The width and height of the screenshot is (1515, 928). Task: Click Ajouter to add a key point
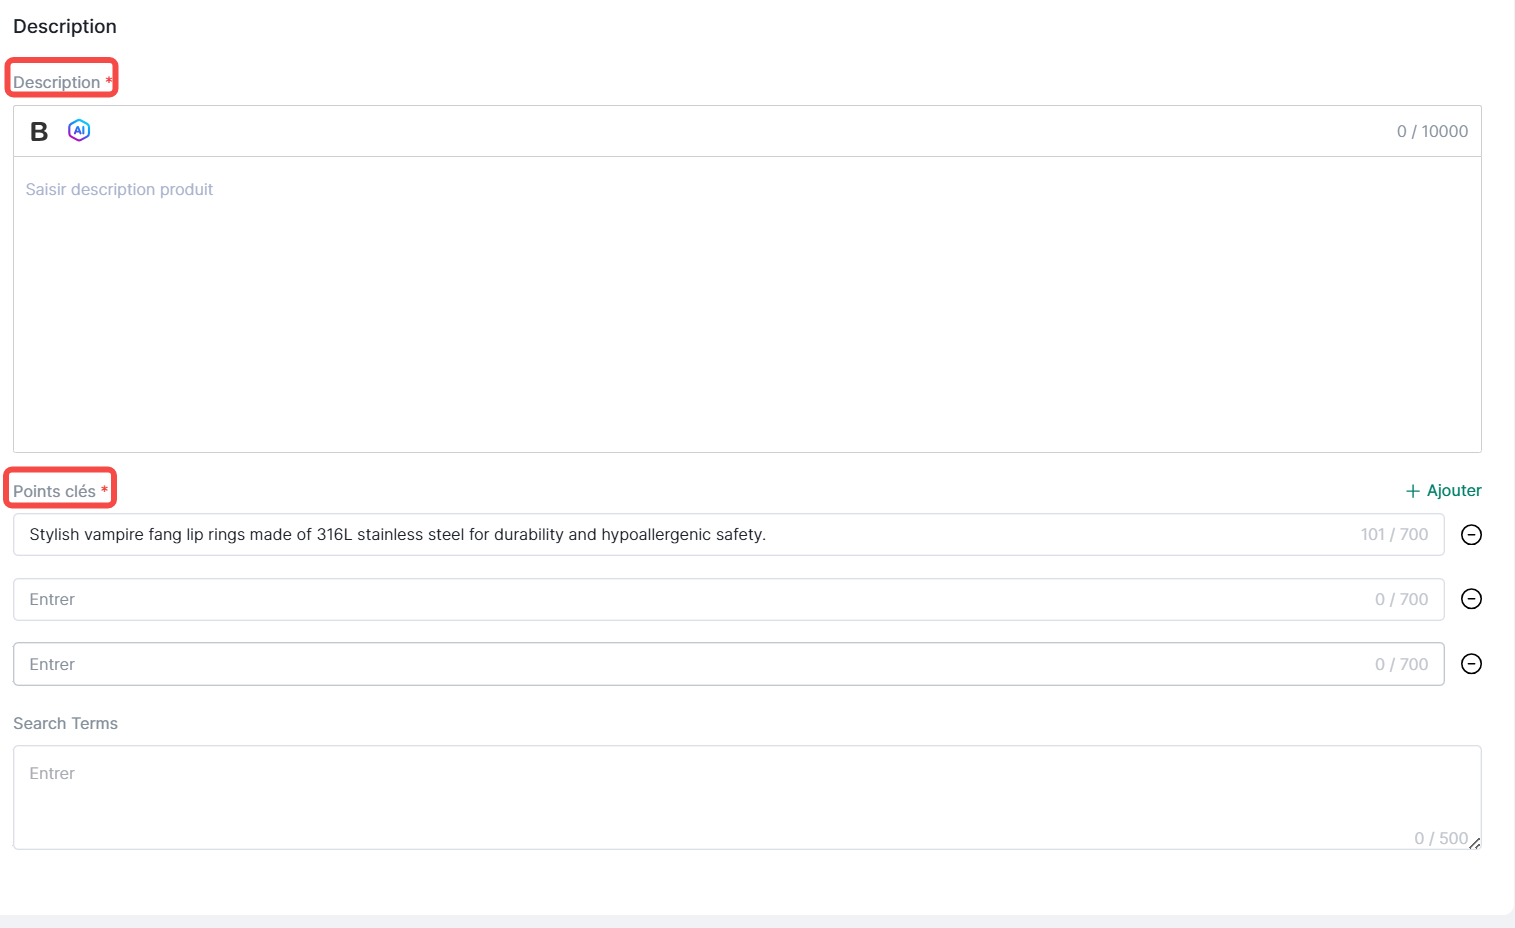click(1443, 491)
